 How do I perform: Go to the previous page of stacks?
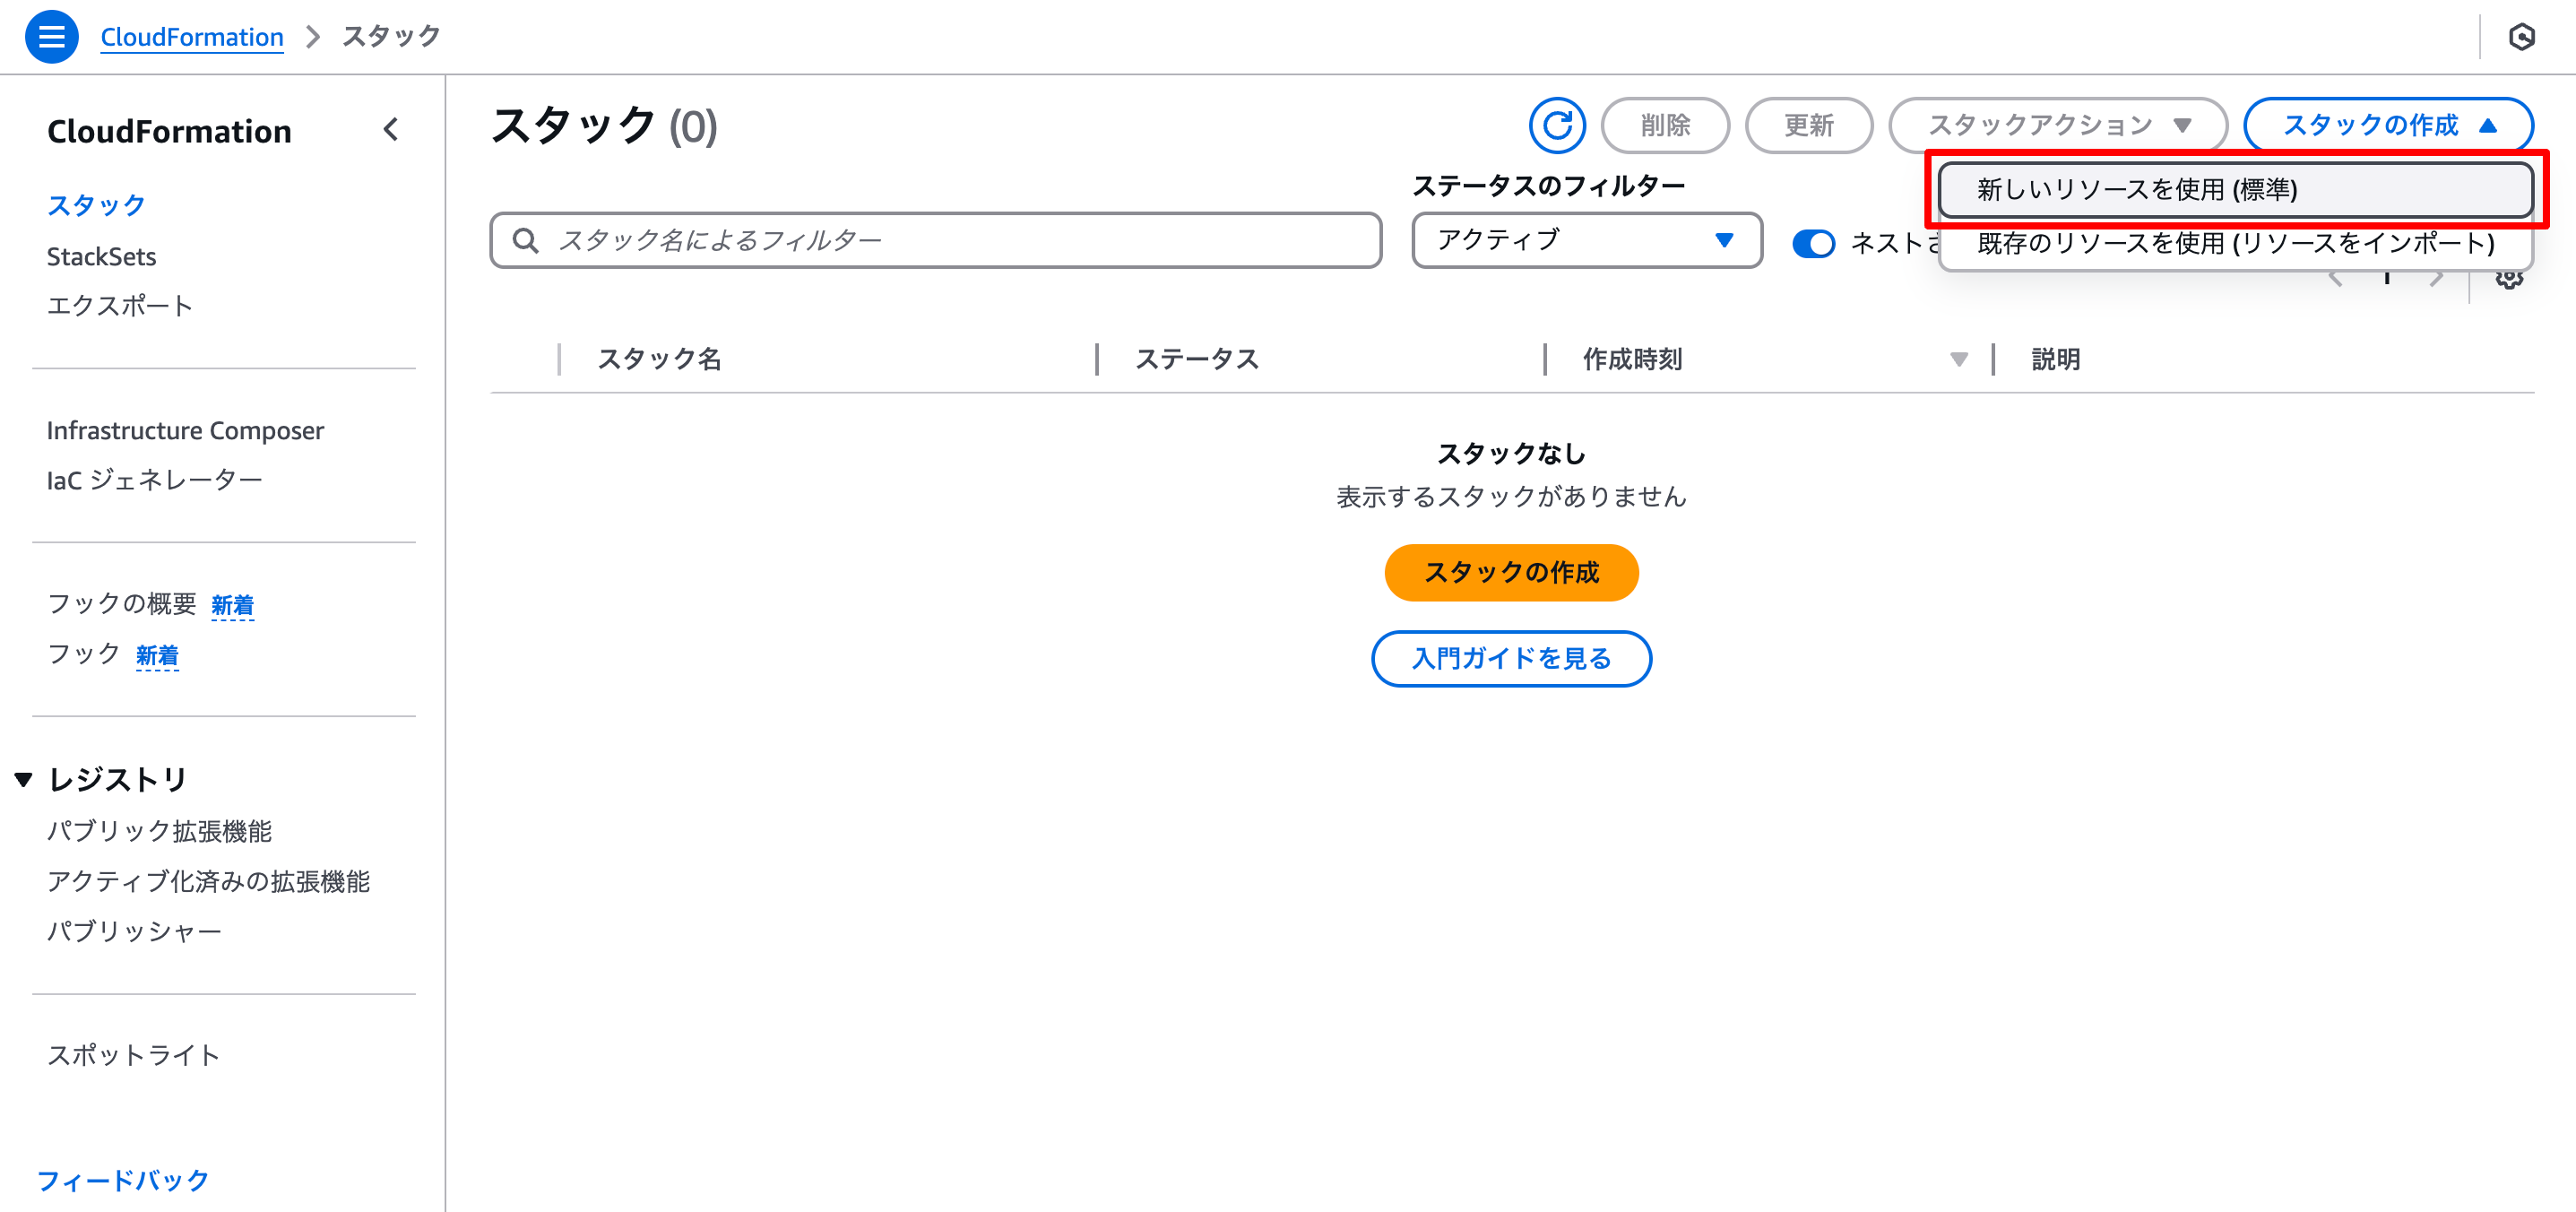[x=2335, y=280]
